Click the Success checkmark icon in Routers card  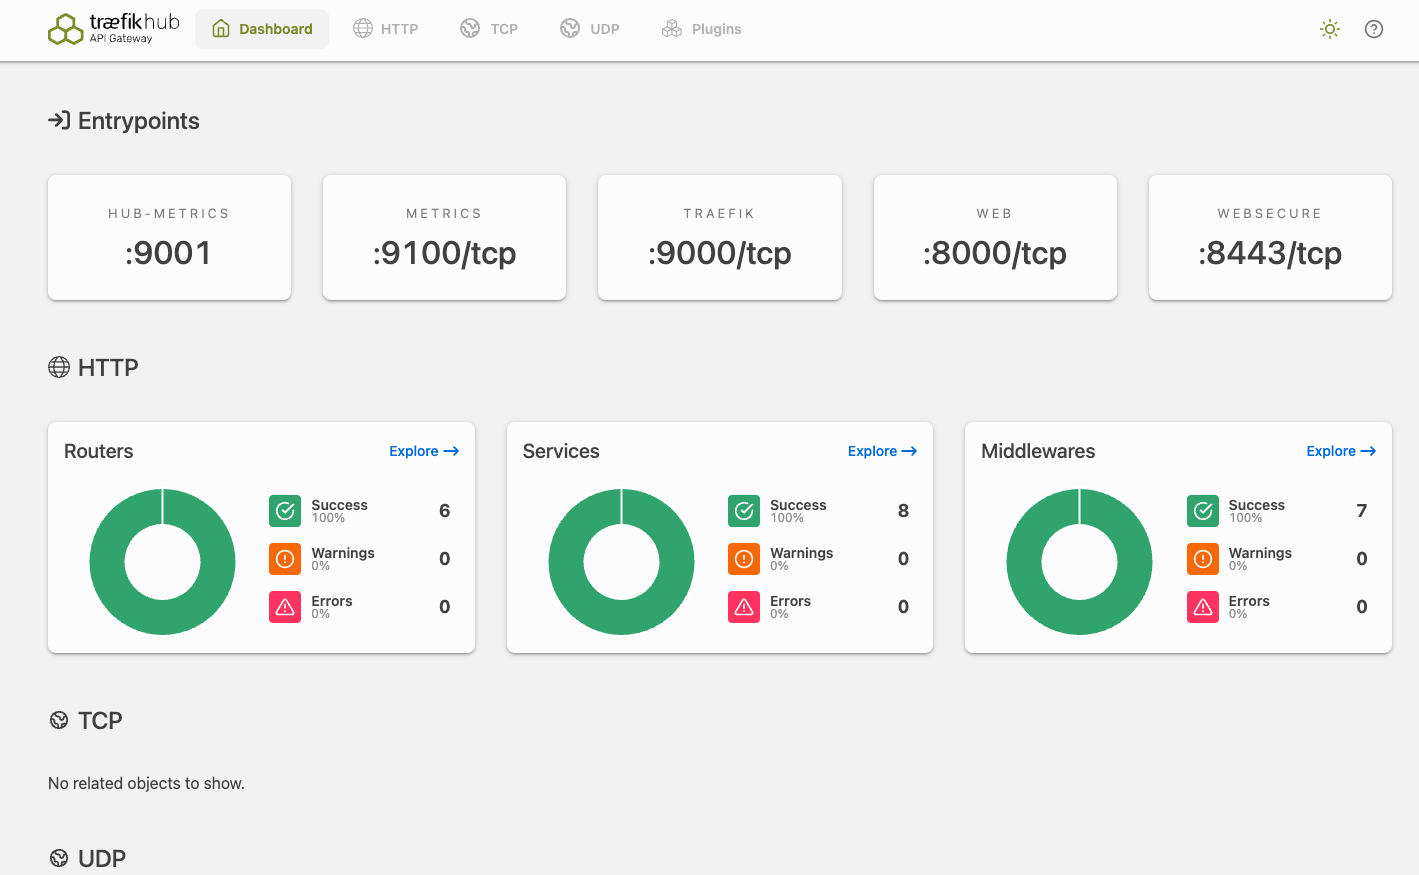coord(285,511)
